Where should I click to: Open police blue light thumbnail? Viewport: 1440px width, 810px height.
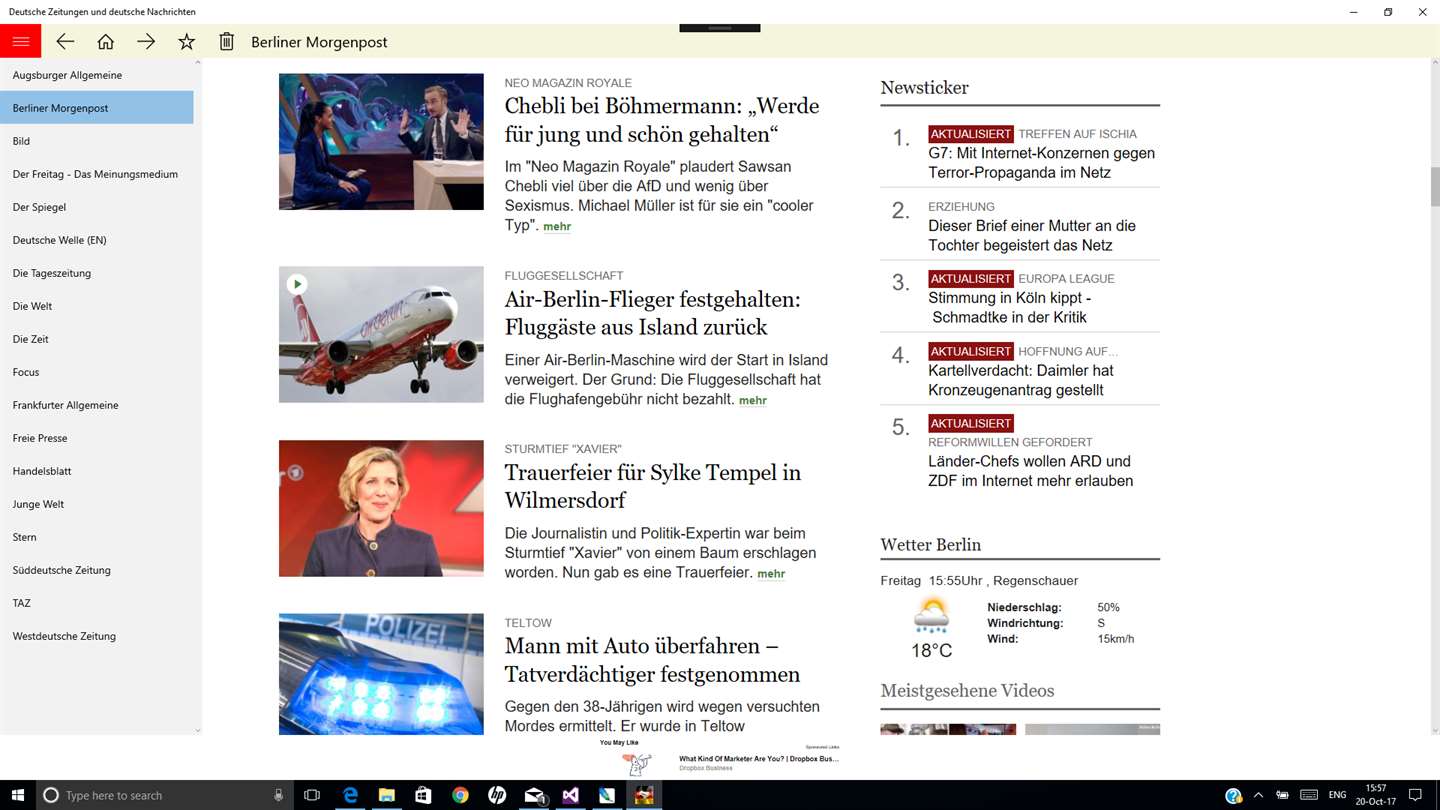point(381,674)
